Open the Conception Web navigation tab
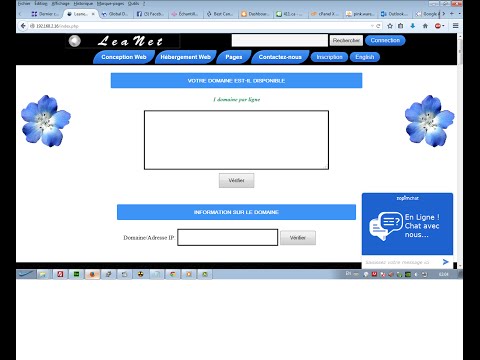The height and width of the screenshot is (360, 480). [124, 57]
